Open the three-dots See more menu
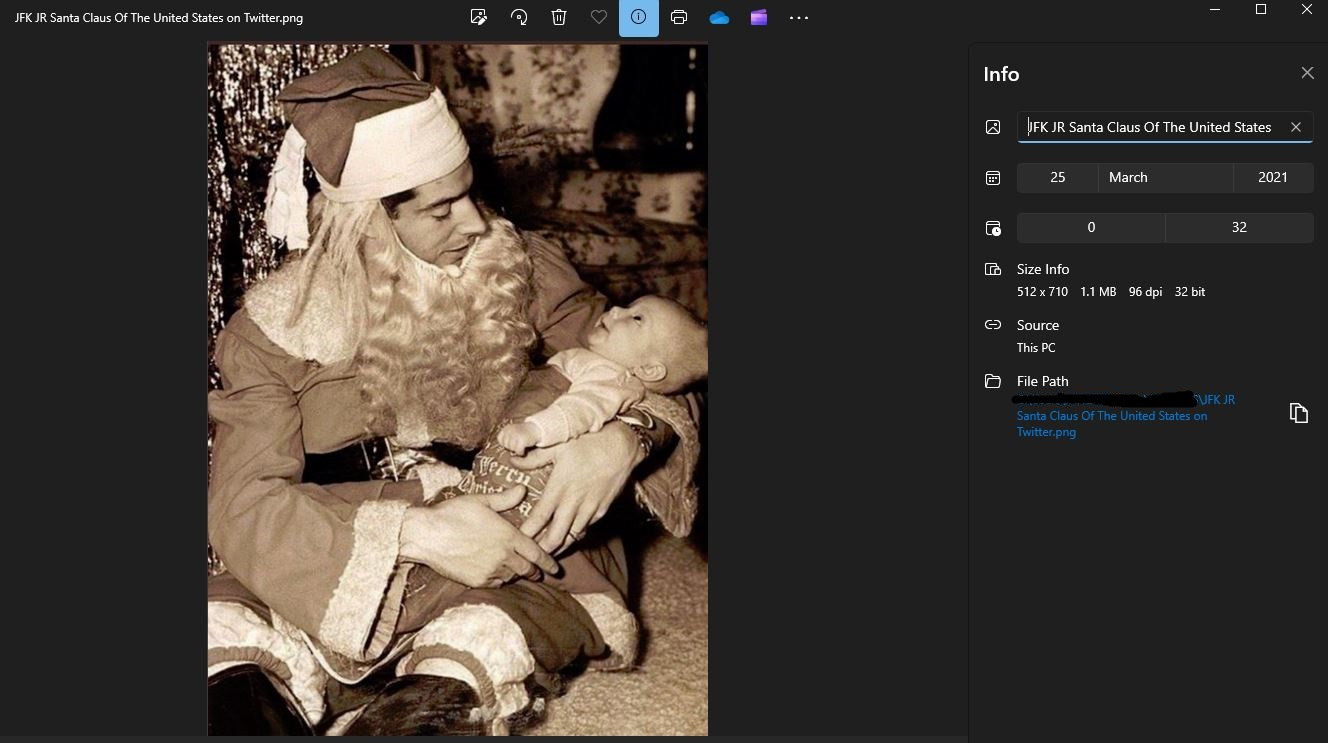 pyautogui.click(x=799, y=17)
